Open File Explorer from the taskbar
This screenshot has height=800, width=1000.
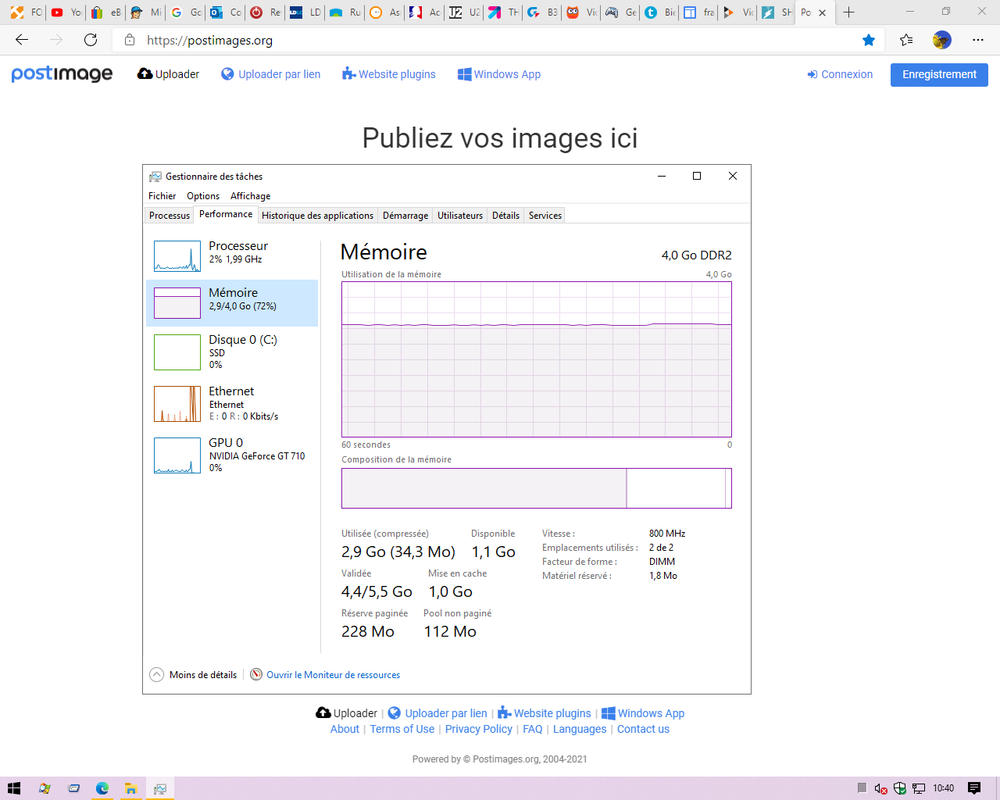pyautogui.click(x=131, y=789)
